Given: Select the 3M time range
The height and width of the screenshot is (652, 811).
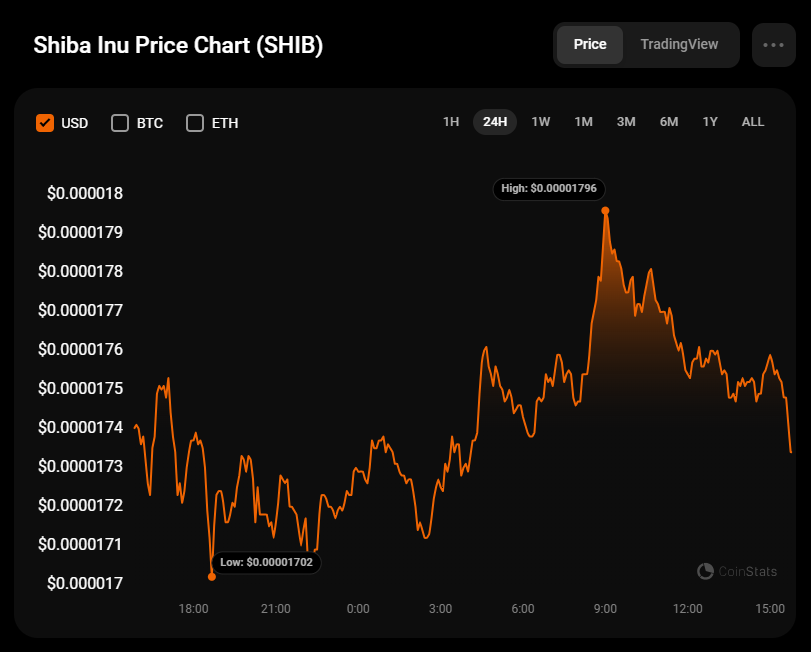Looking at the screenshot, I should (626, 122).
